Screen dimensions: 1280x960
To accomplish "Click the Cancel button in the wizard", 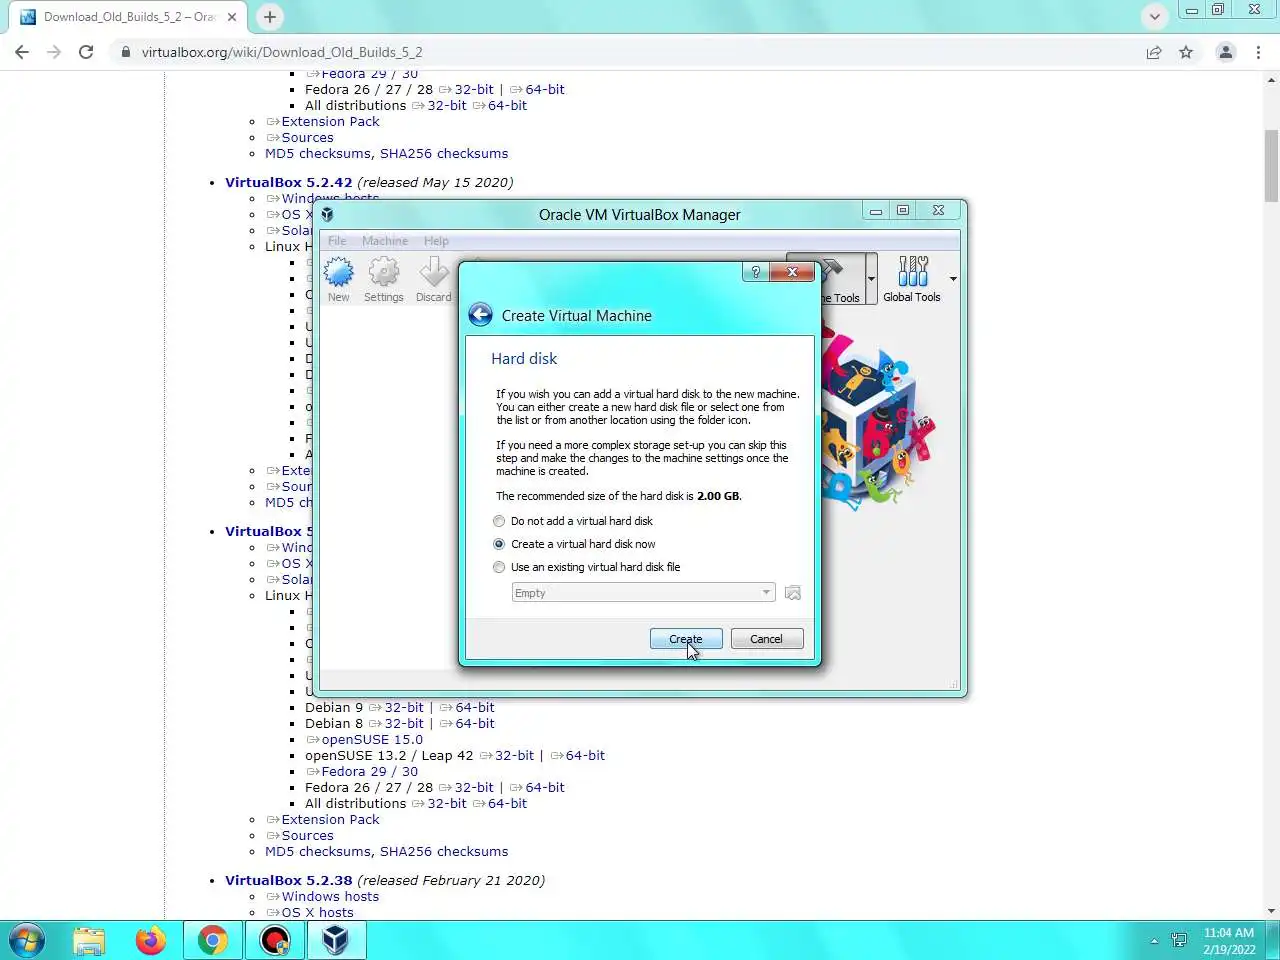I will [767, 639].
